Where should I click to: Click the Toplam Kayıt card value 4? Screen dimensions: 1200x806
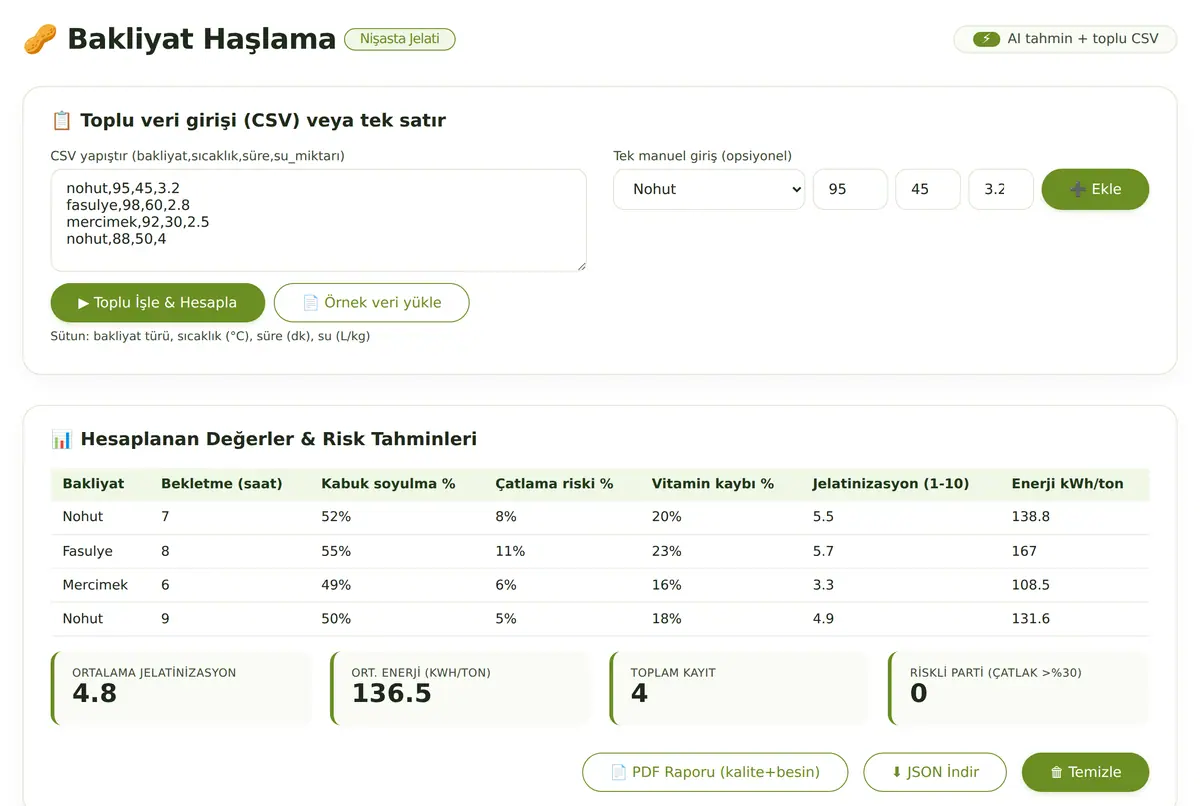[639, 693]
